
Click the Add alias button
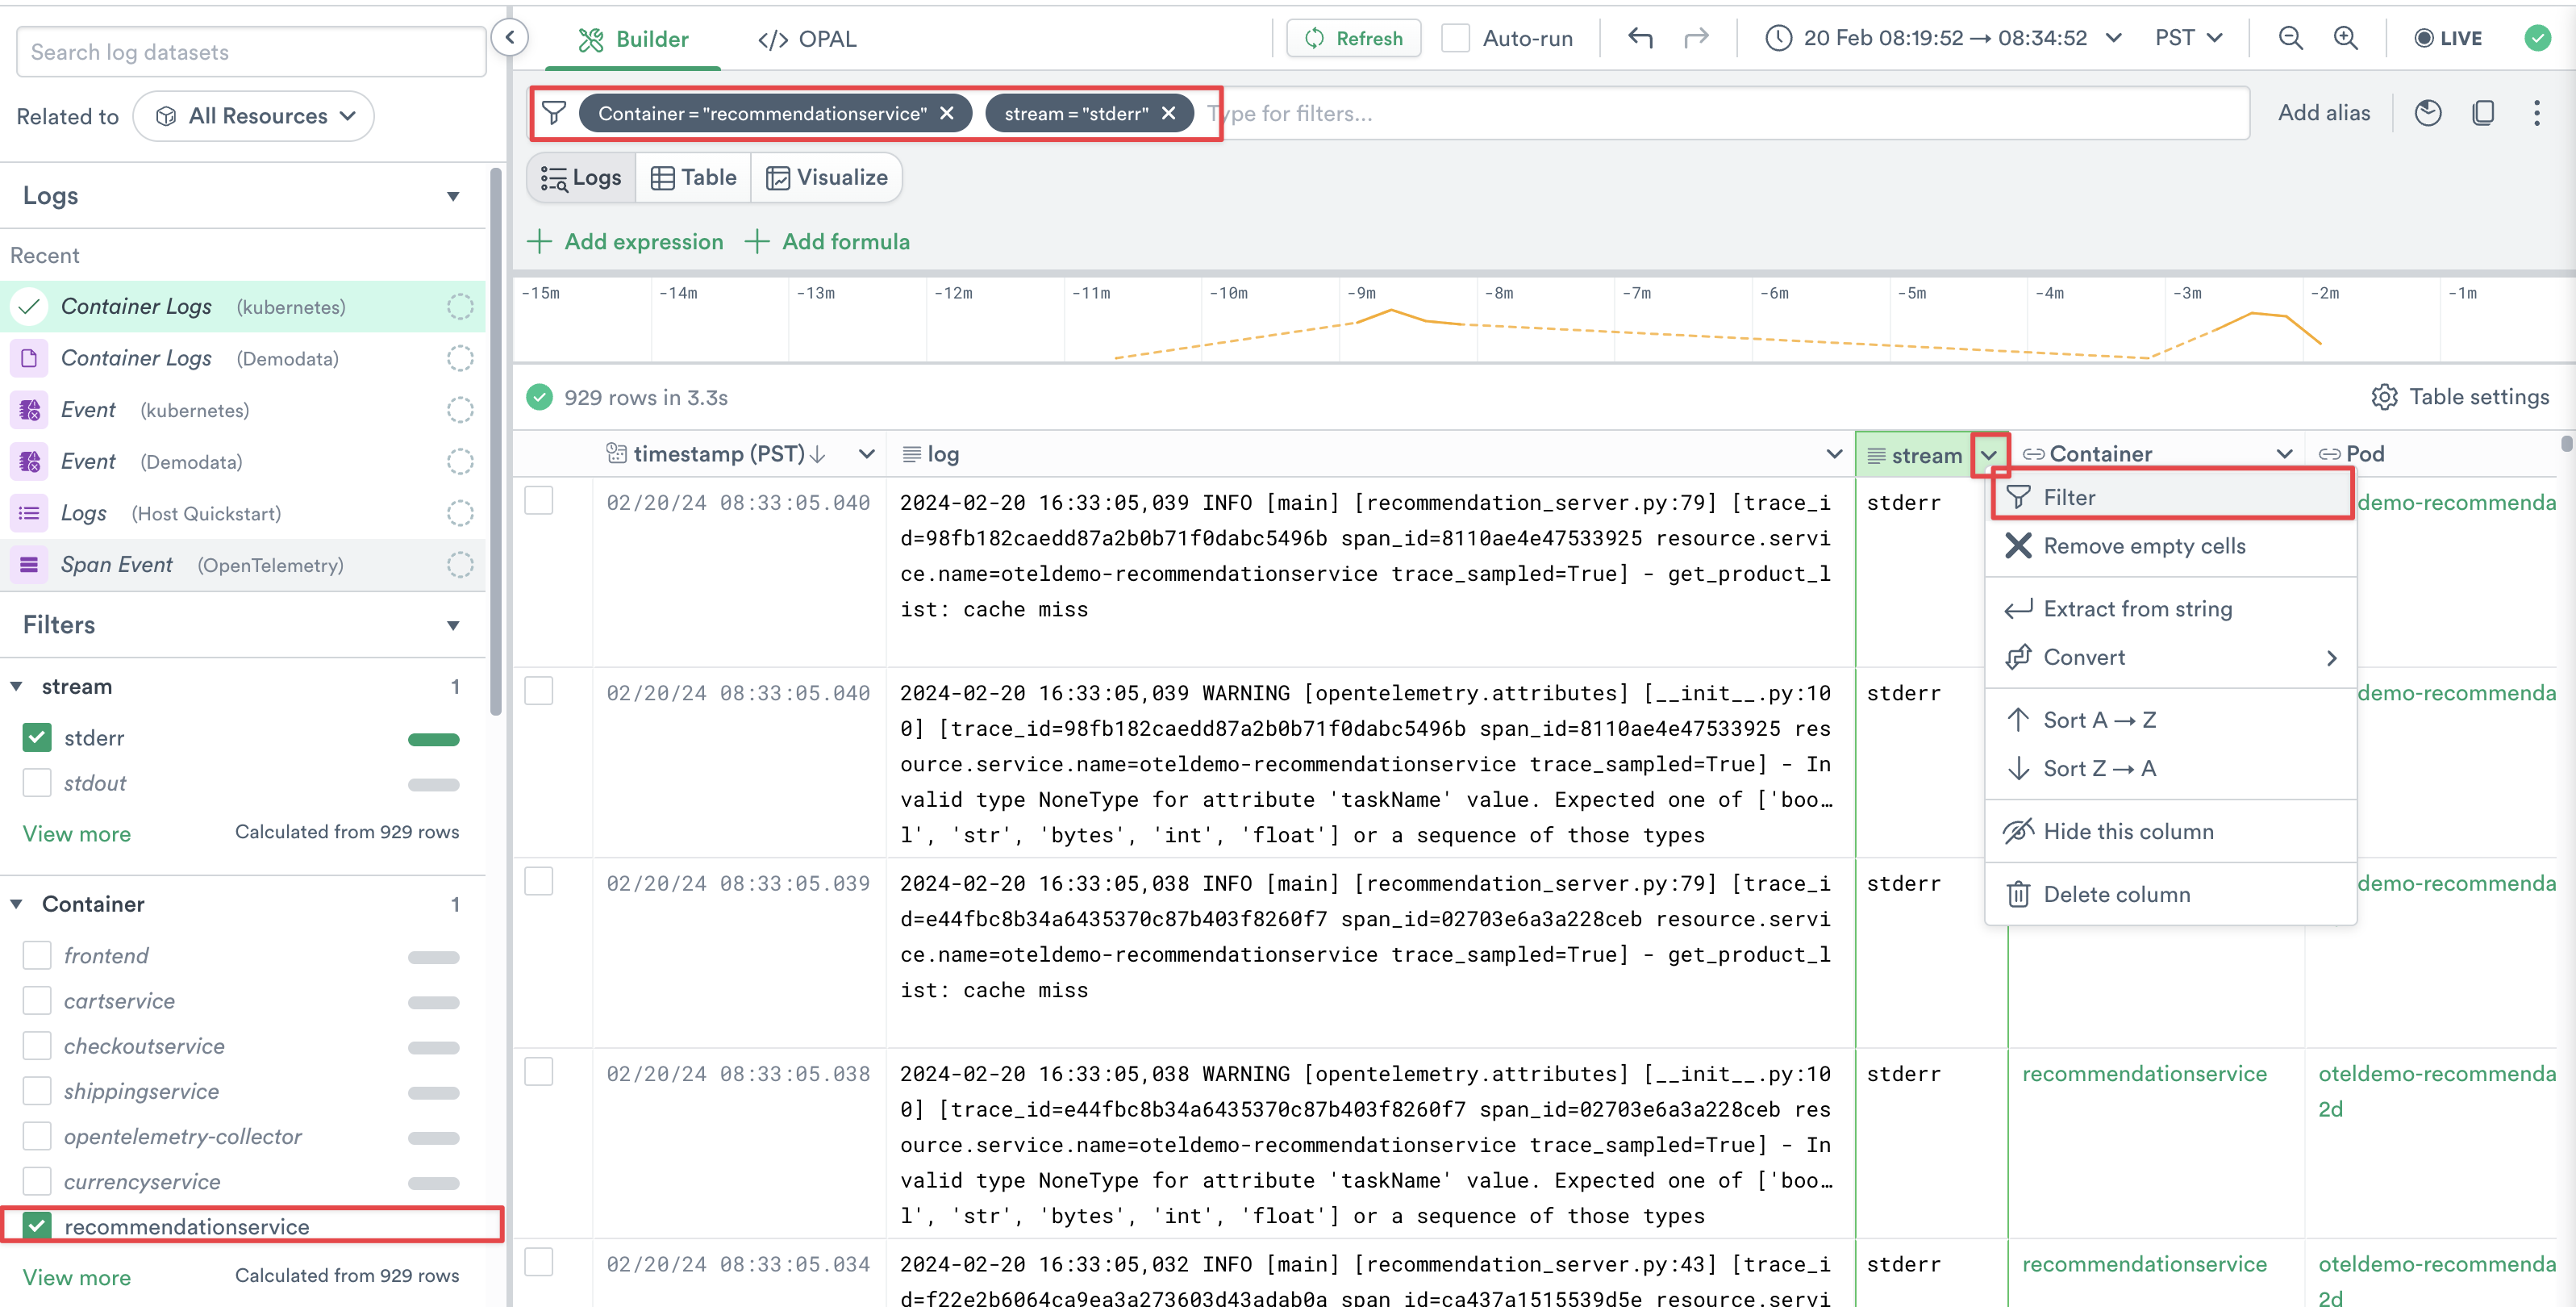2324,113
